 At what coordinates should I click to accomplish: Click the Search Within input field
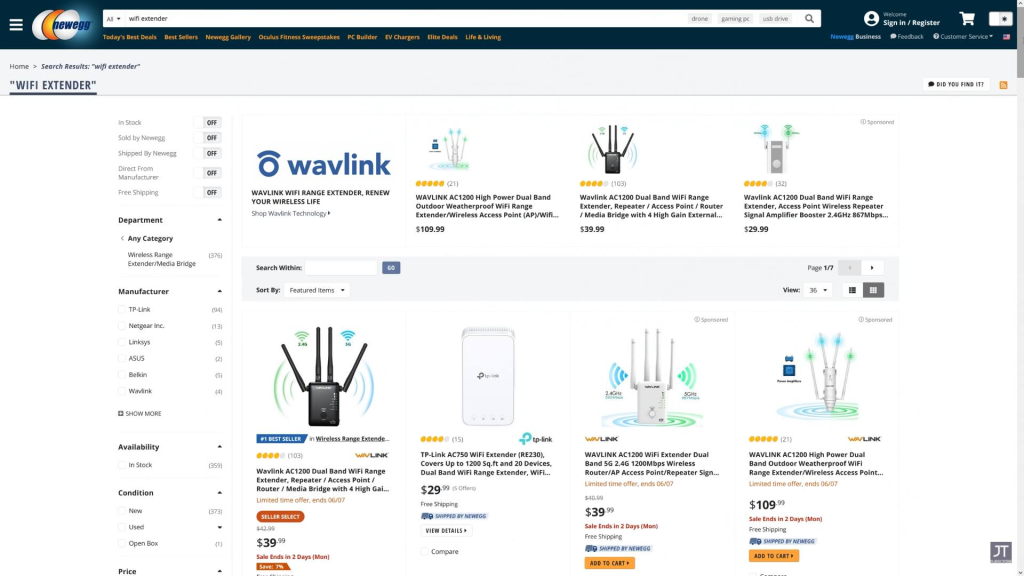(x=341, y=268)
